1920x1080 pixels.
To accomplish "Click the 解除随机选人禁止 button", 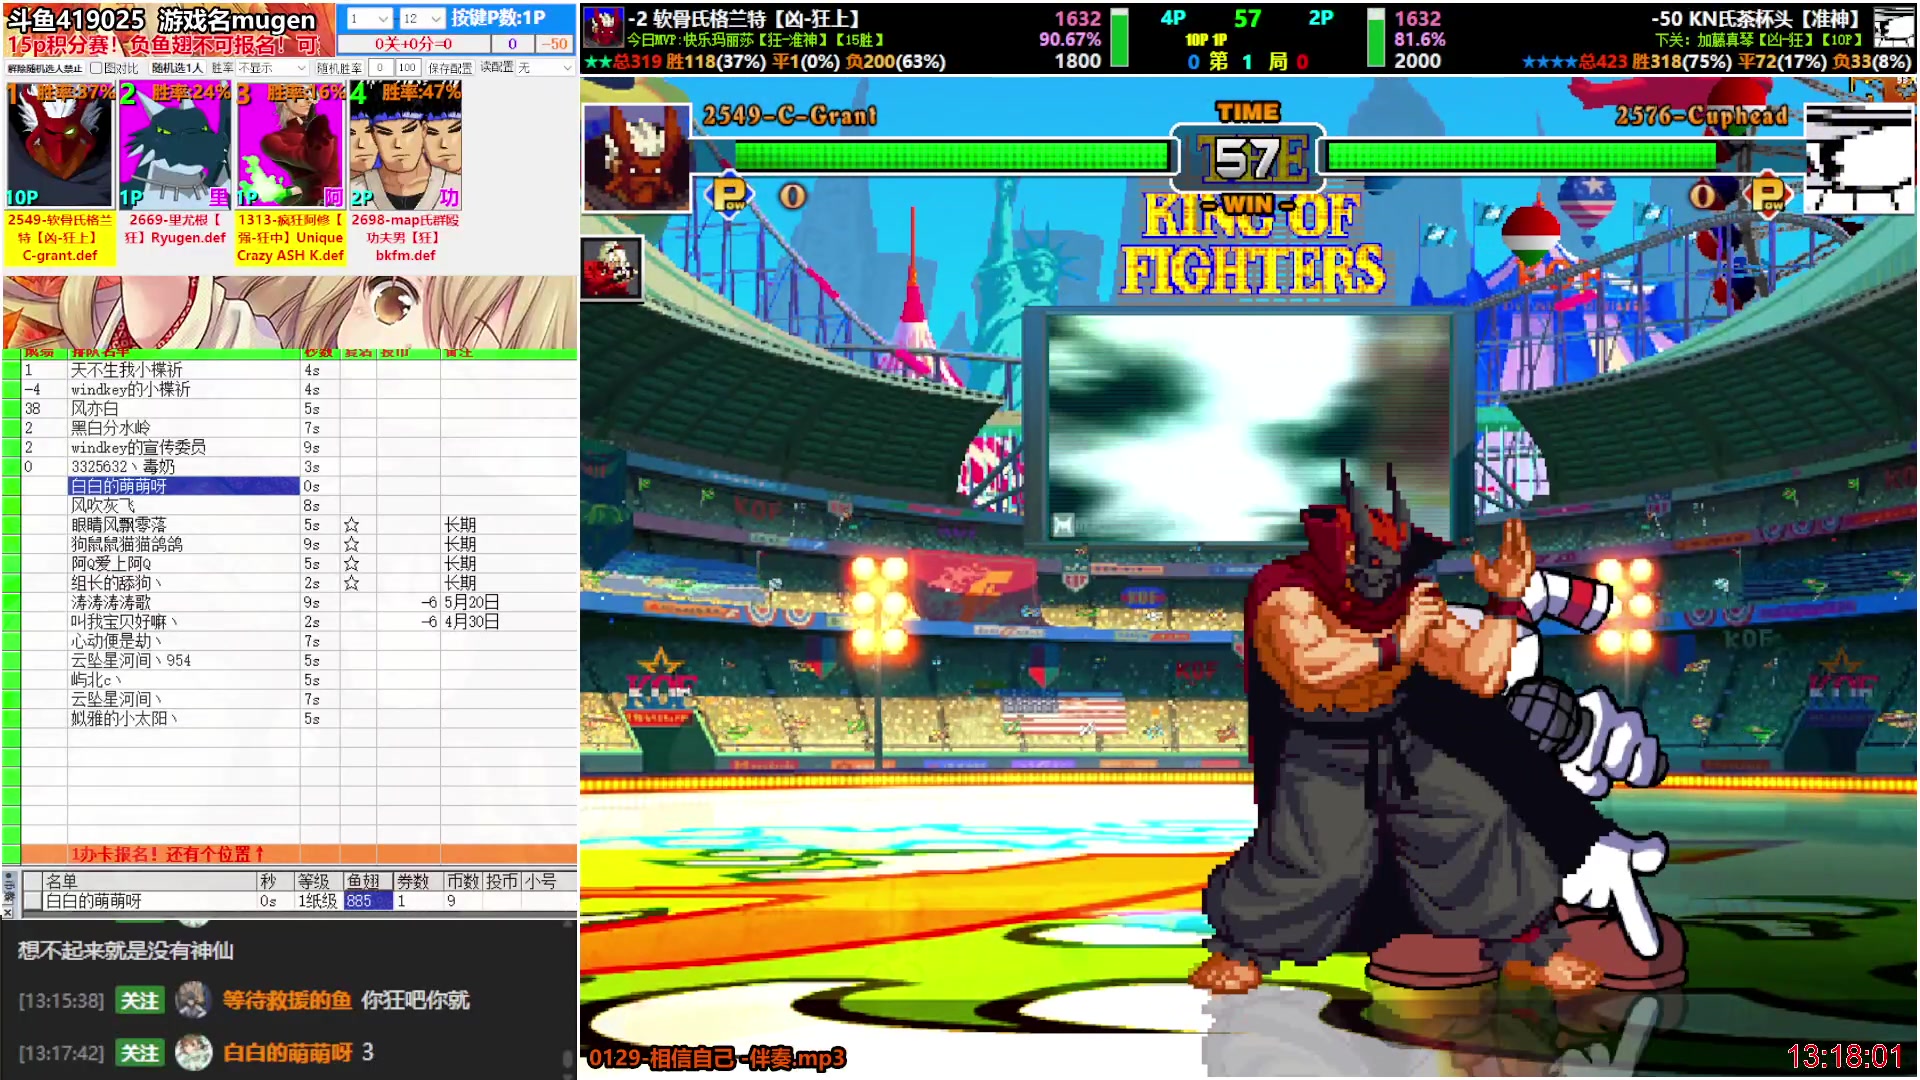I will pos(45,68).
